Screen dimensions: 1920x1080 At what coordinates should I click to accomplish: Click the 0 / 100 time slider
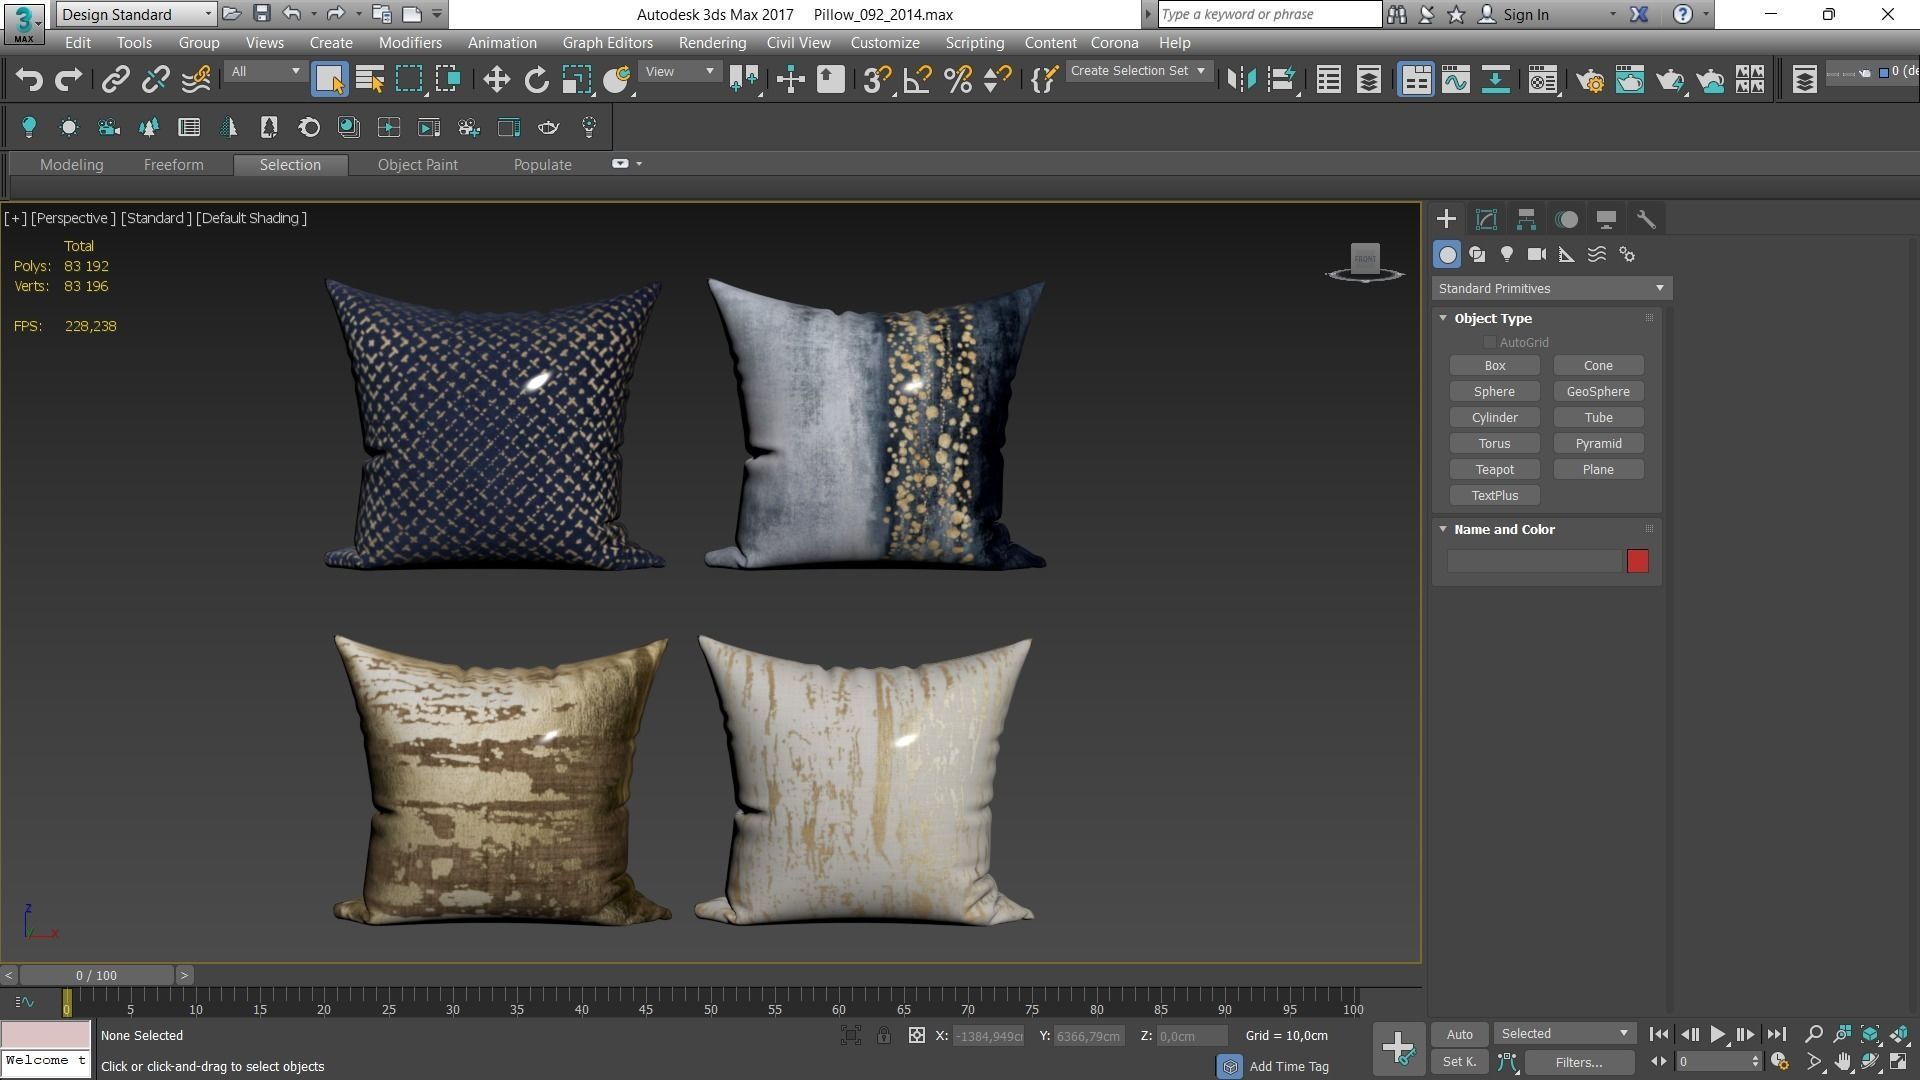point(96,975)
